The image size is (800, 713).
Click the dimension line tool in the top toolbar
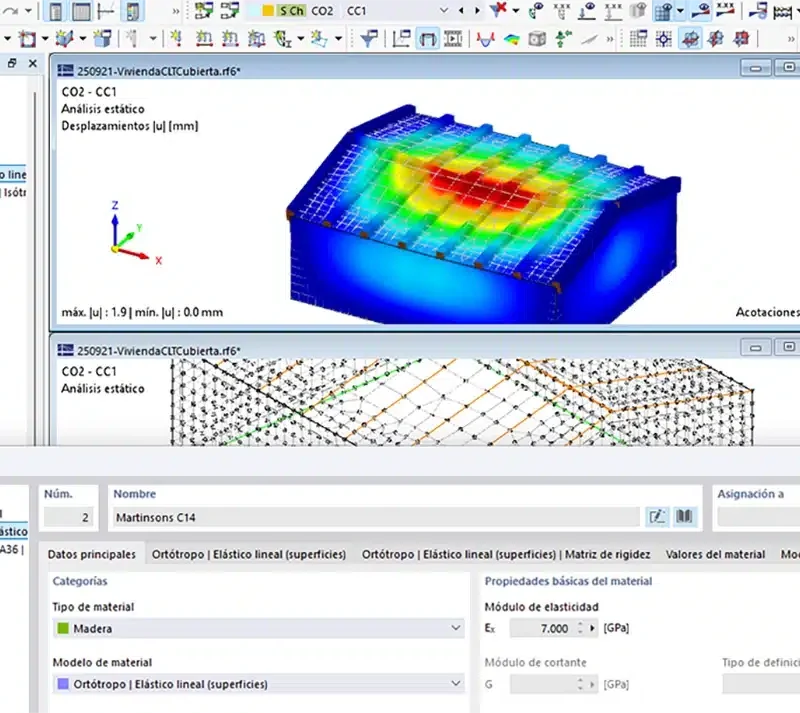(x=106, y=11)
